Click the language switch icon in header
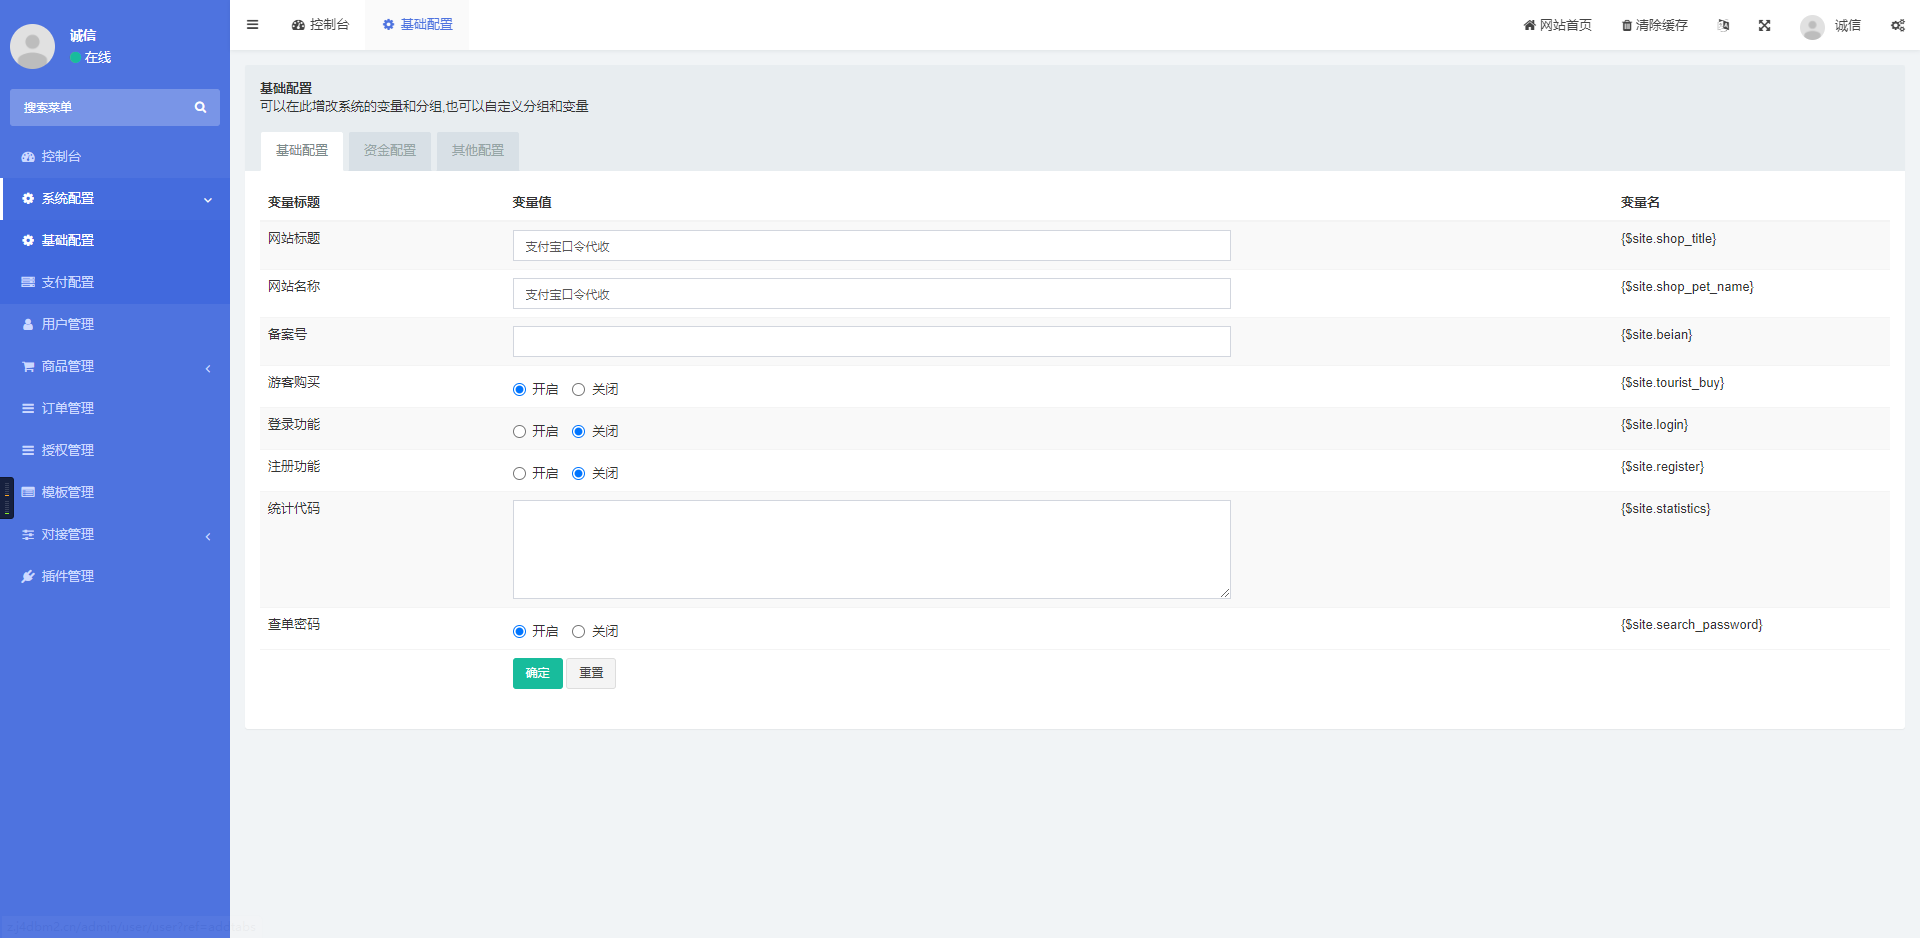The width and height of the screenshot is (1920, 938). point(1723,25)
